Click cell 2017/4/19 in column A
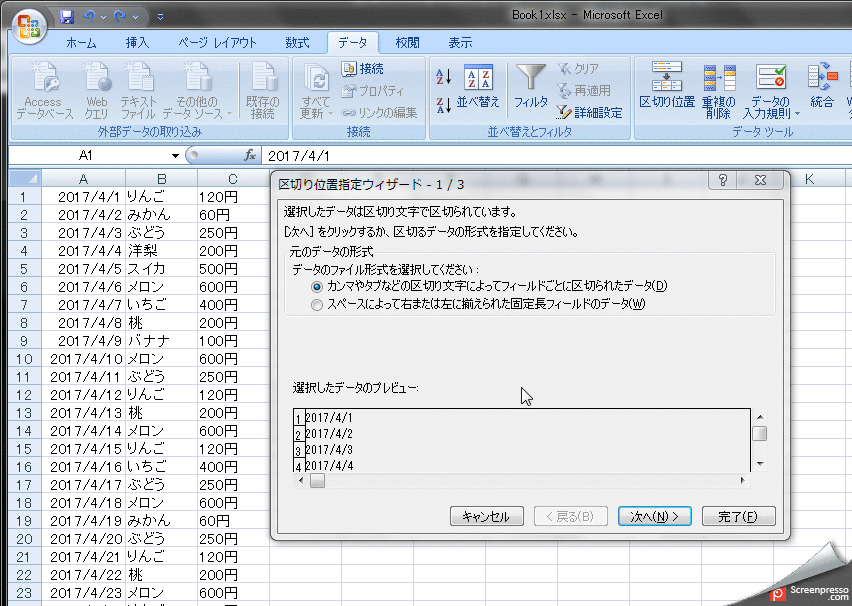 tap(84, 521)
